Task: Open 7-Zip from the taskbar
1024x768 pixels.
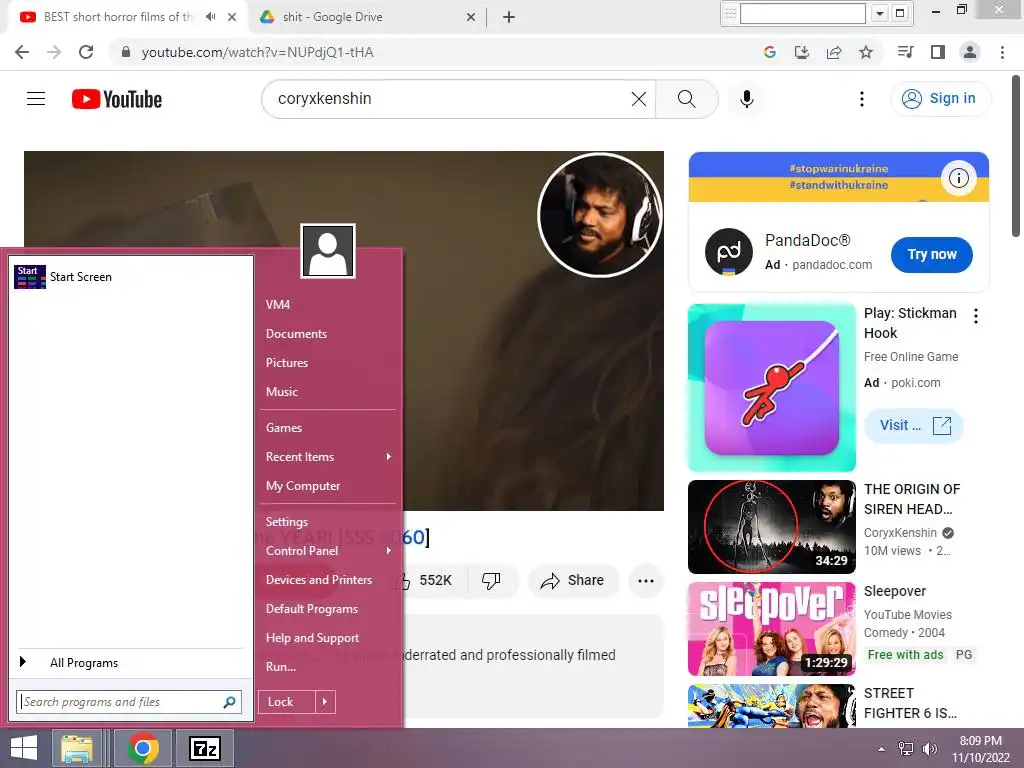Action: click(204, 748)
